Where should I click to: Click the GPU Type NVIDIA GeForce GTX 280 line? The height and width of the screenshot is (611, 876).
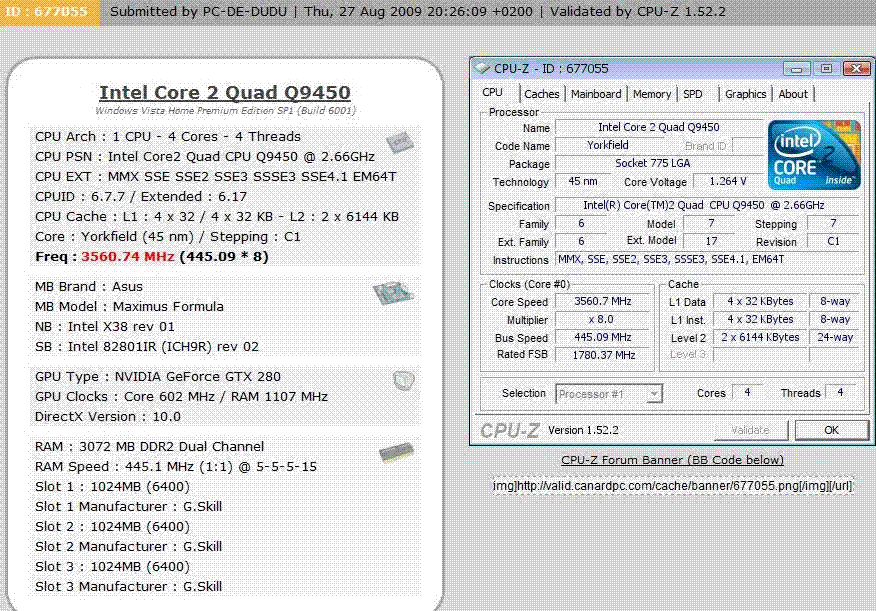pyautogui.click(x=158, y=377)
